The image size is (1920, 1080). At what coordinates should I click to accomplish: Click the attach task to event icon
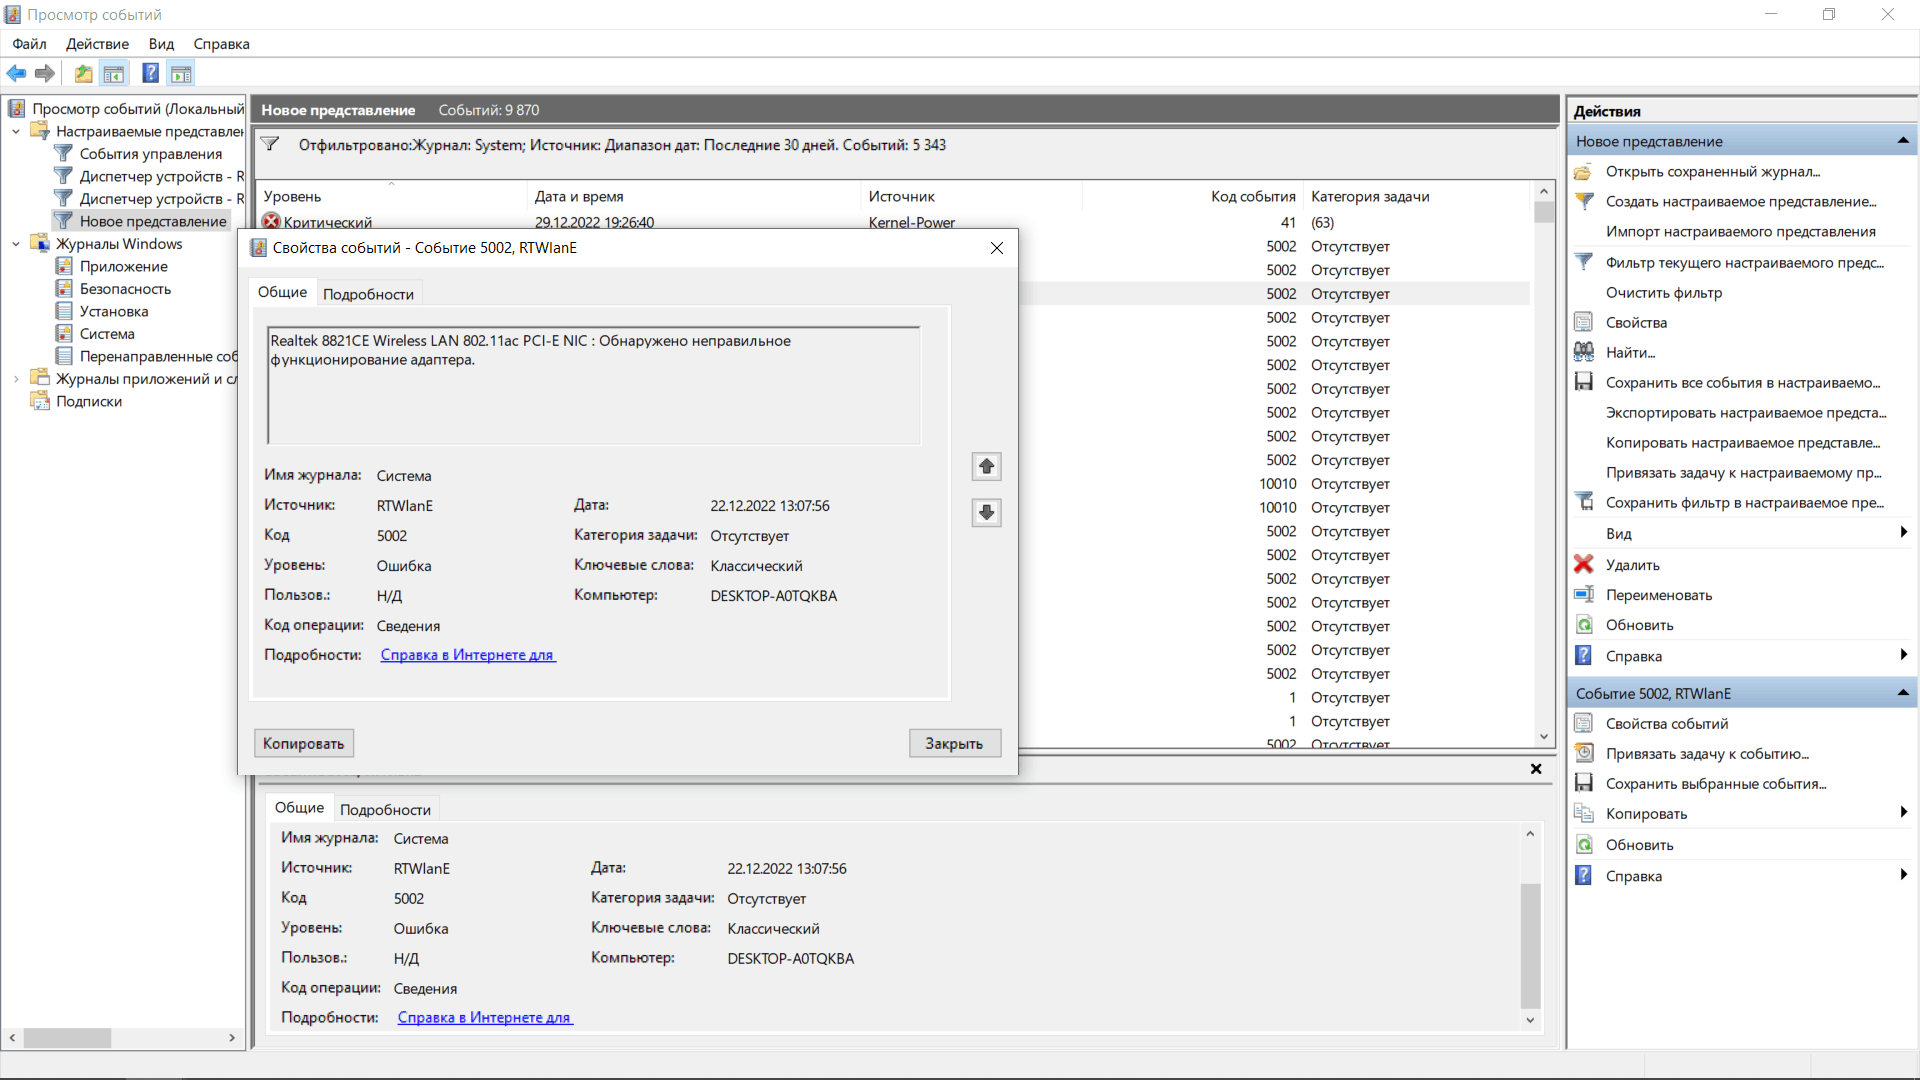(1584, 753)
